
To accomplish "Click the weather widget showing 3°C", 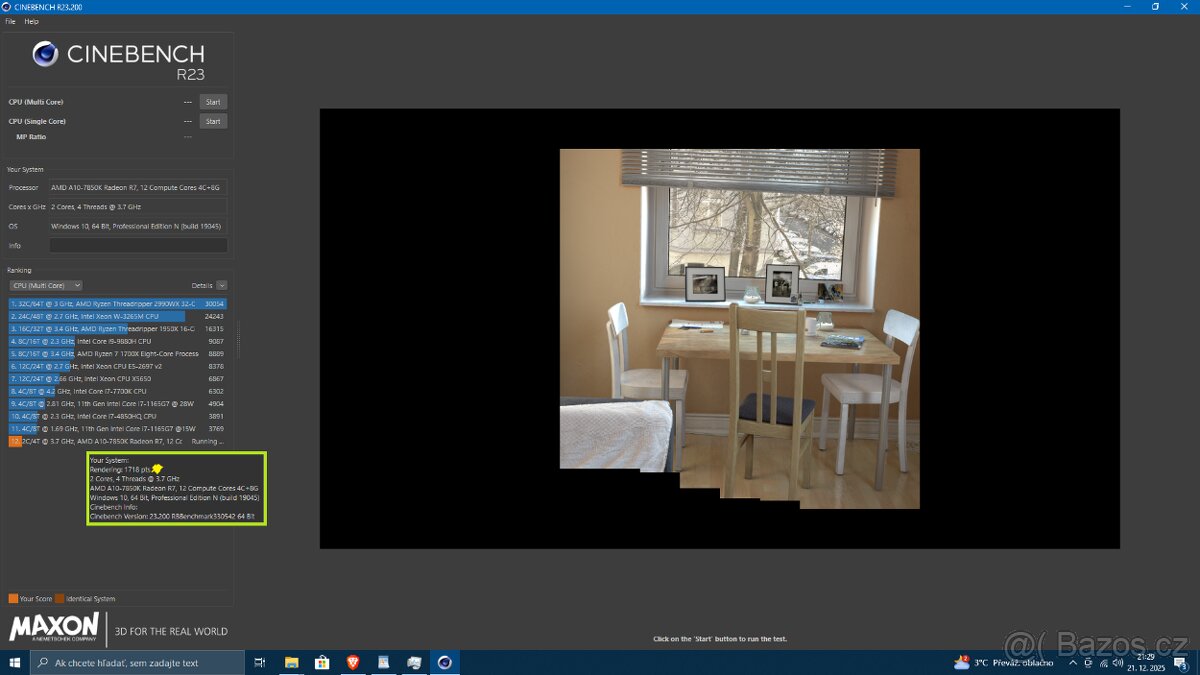I will coord(1004,662).
